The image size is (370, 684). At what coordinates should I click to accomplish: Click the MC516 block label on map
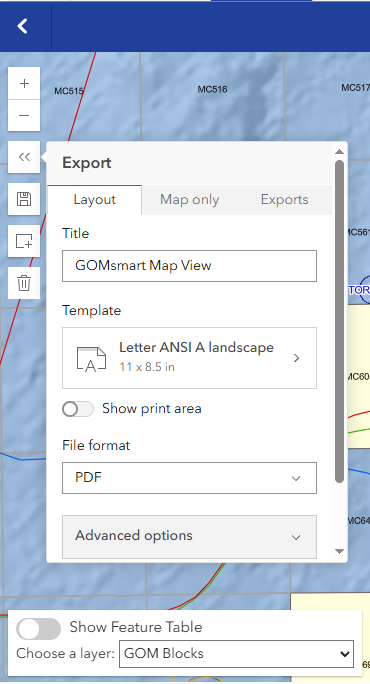(212, 89)
